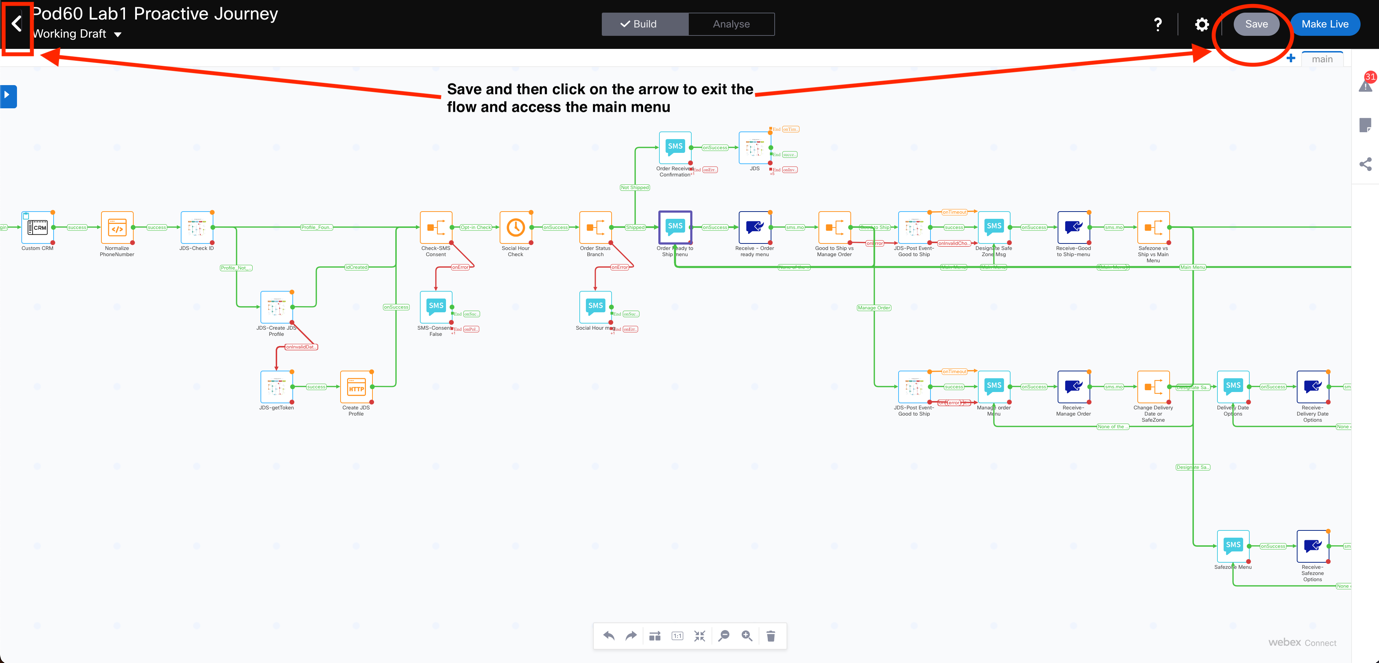Select the SMS-Consent False node
1379x663 pixels.
click(436, 307)
